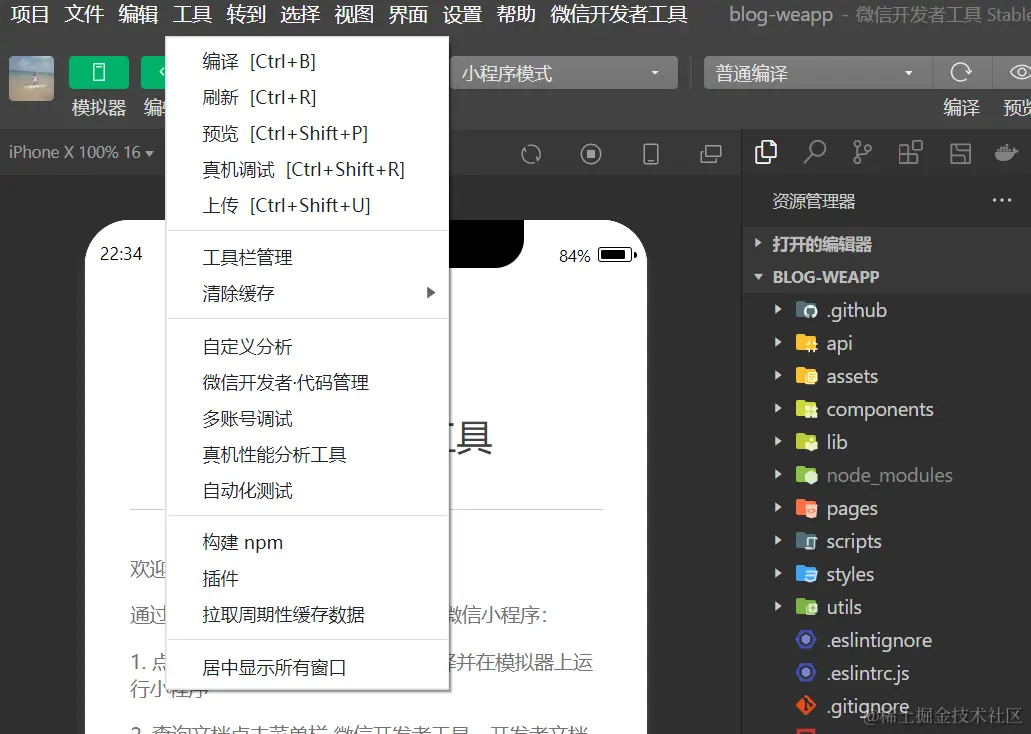Select 居中显示所有窗口 menu entry
The image size is (1031, 734).
click(x=307, y=668)
